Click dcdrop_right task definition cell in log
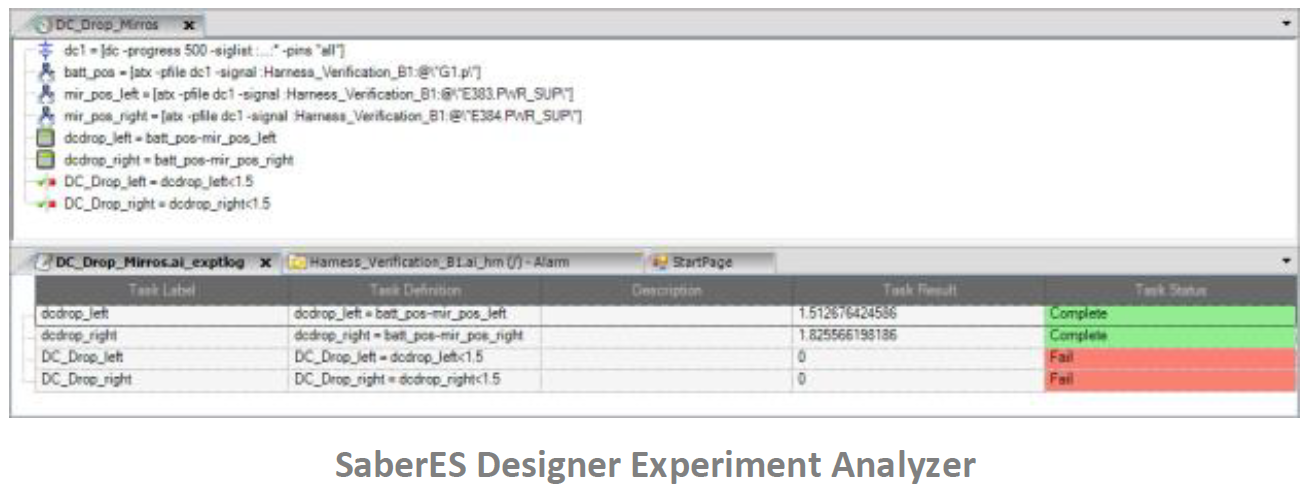The height and width of the screenshot is (489, 1303). pos(415,336)
